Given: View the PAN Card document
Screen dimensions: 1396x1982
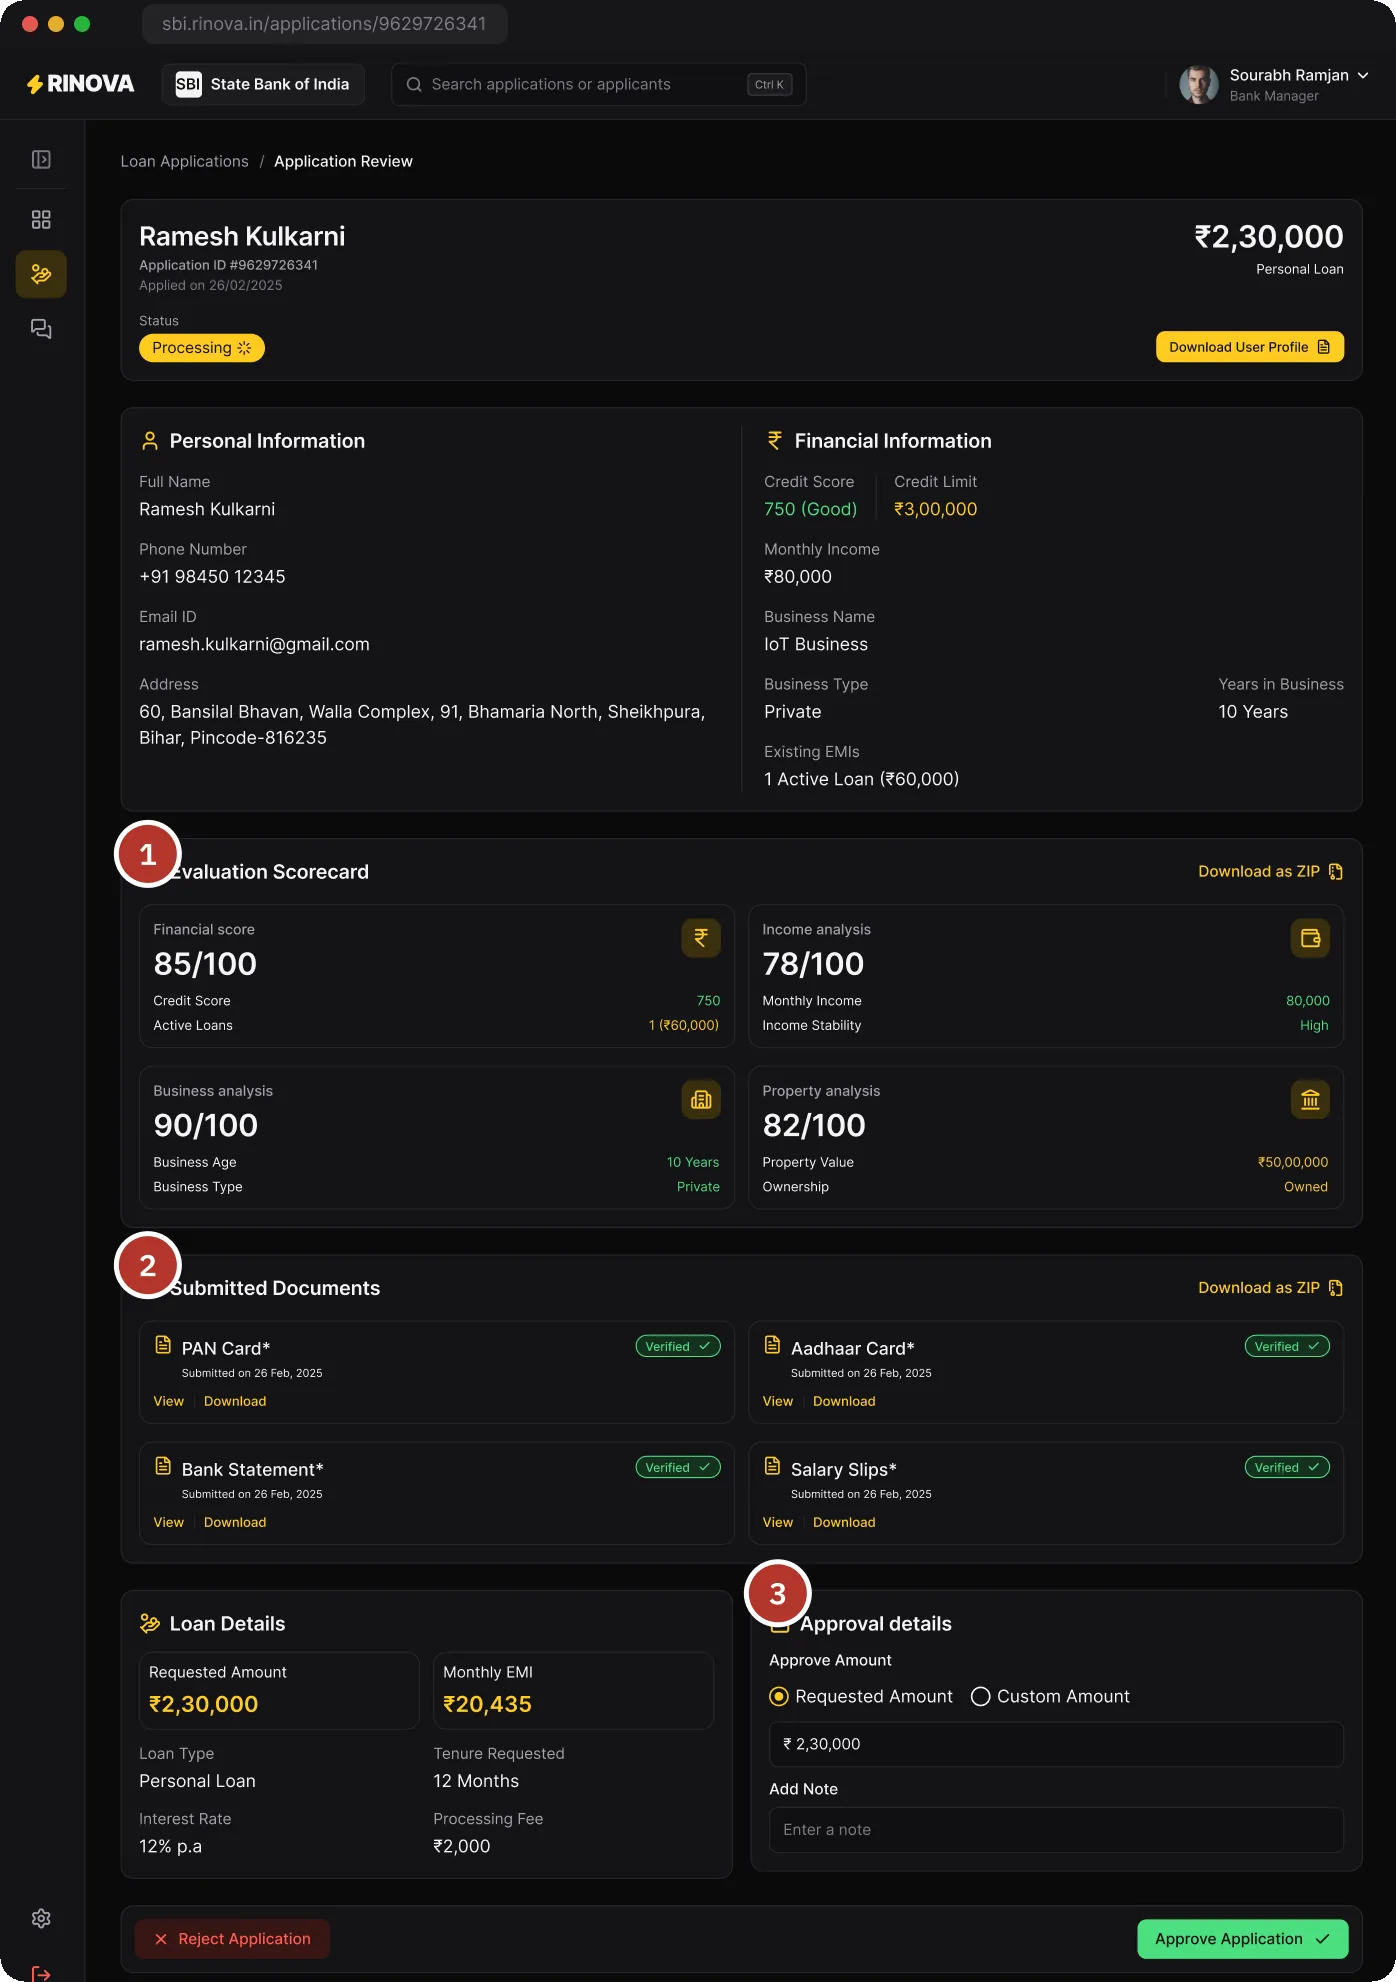Looking at the screenshot, I should (169, 1402).
